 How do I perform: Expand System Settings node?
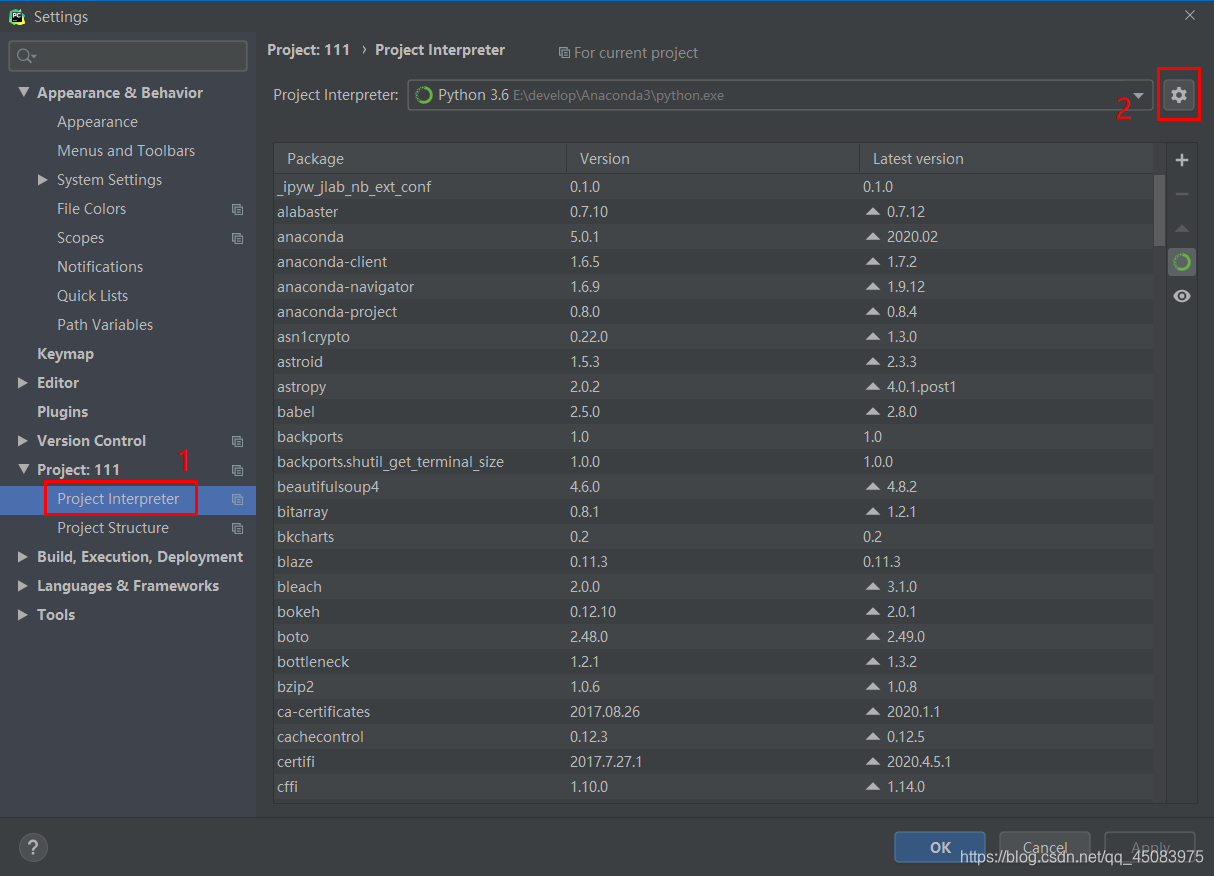(43, 180)
